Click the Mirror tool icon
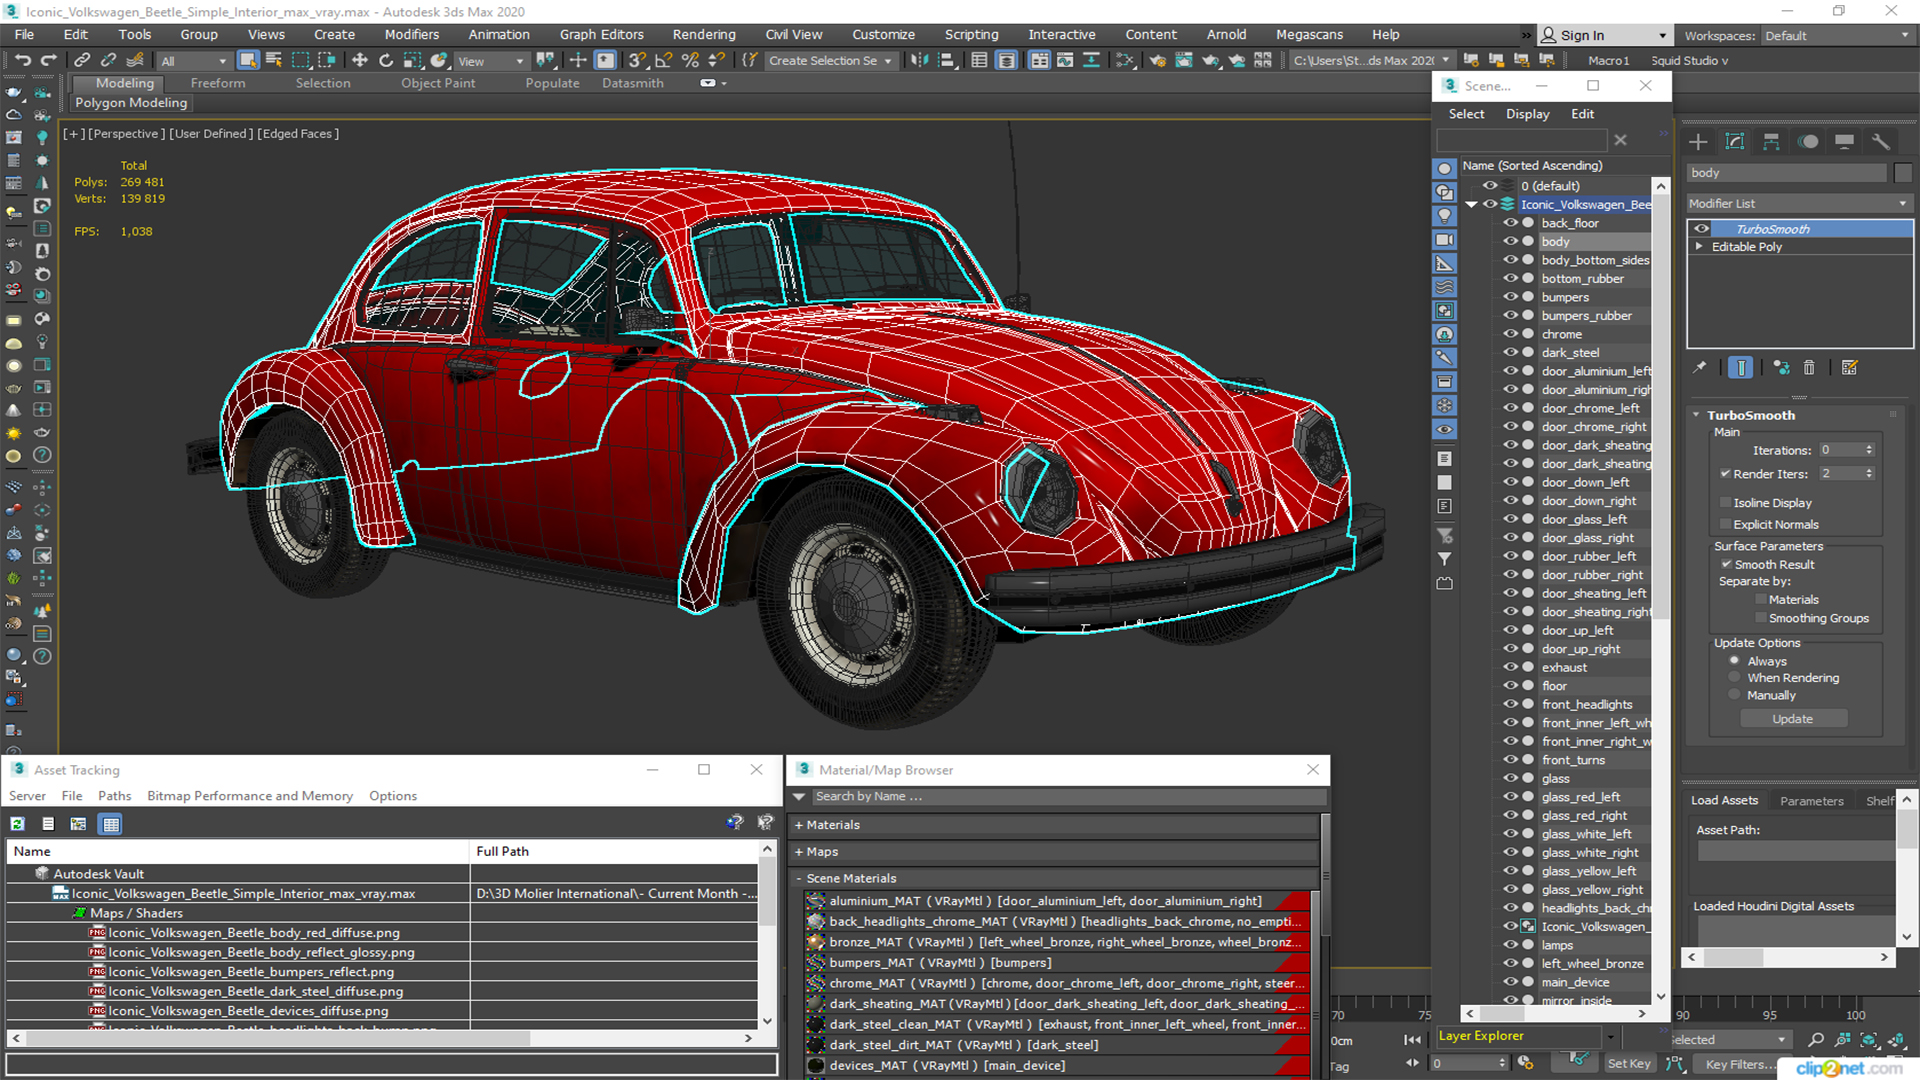The image size is (1920, 1080). coord(919,61)
